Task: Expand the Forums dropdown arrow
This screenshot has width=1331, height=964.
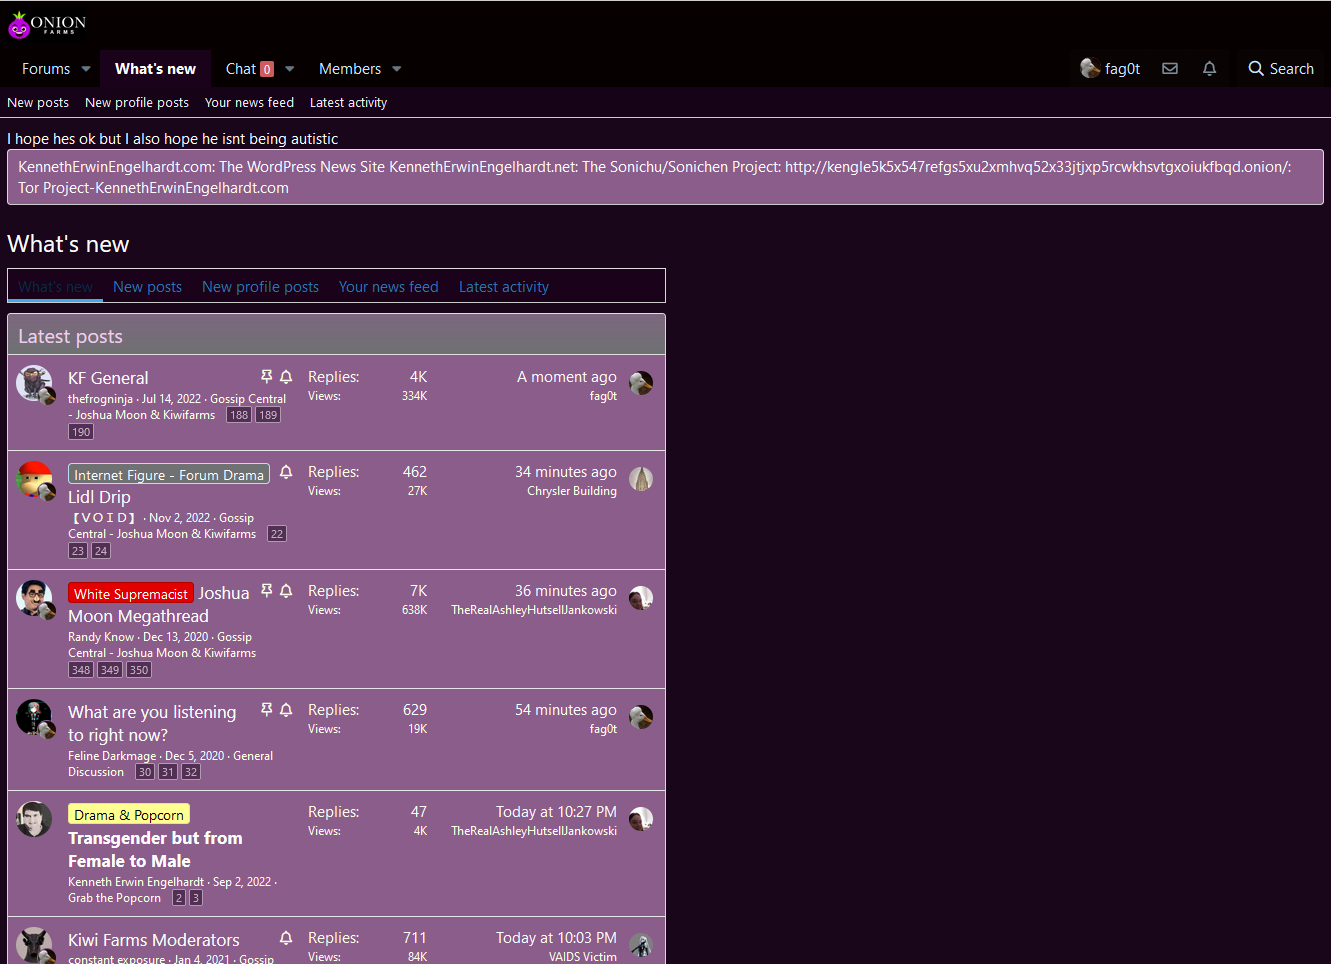Action: coord(86,69)
